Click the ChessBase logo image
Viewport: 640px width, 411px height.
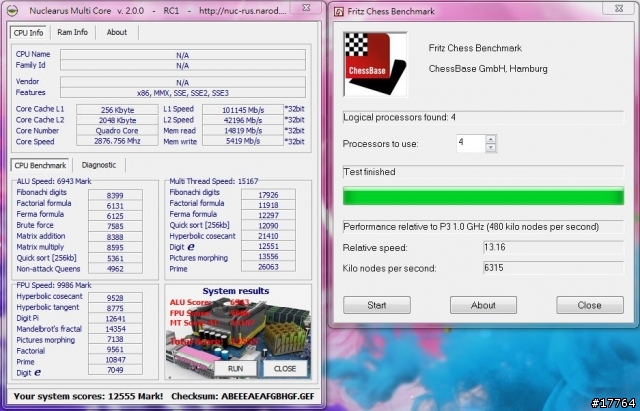[375, 64]
